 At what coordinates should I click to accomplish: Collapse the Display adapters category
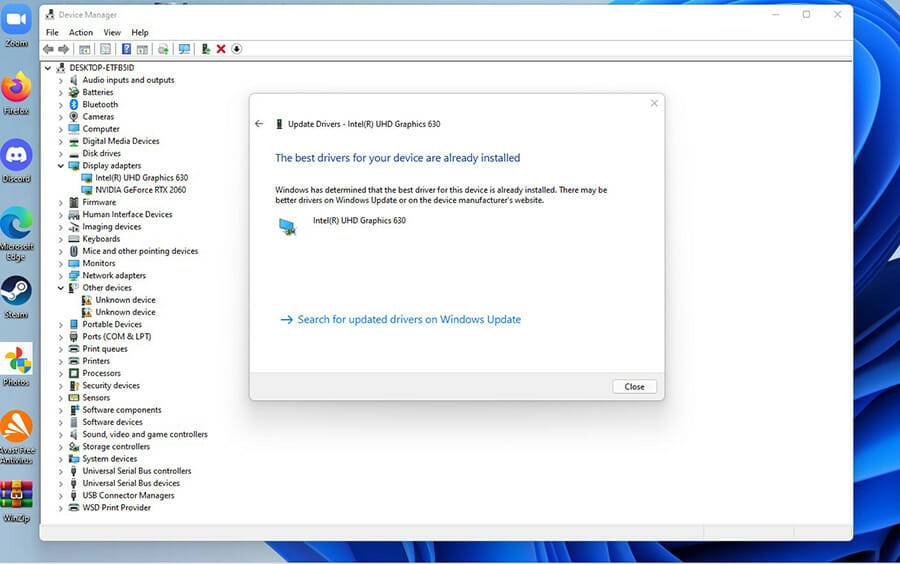pyautogui.click(x=61, y=166)
